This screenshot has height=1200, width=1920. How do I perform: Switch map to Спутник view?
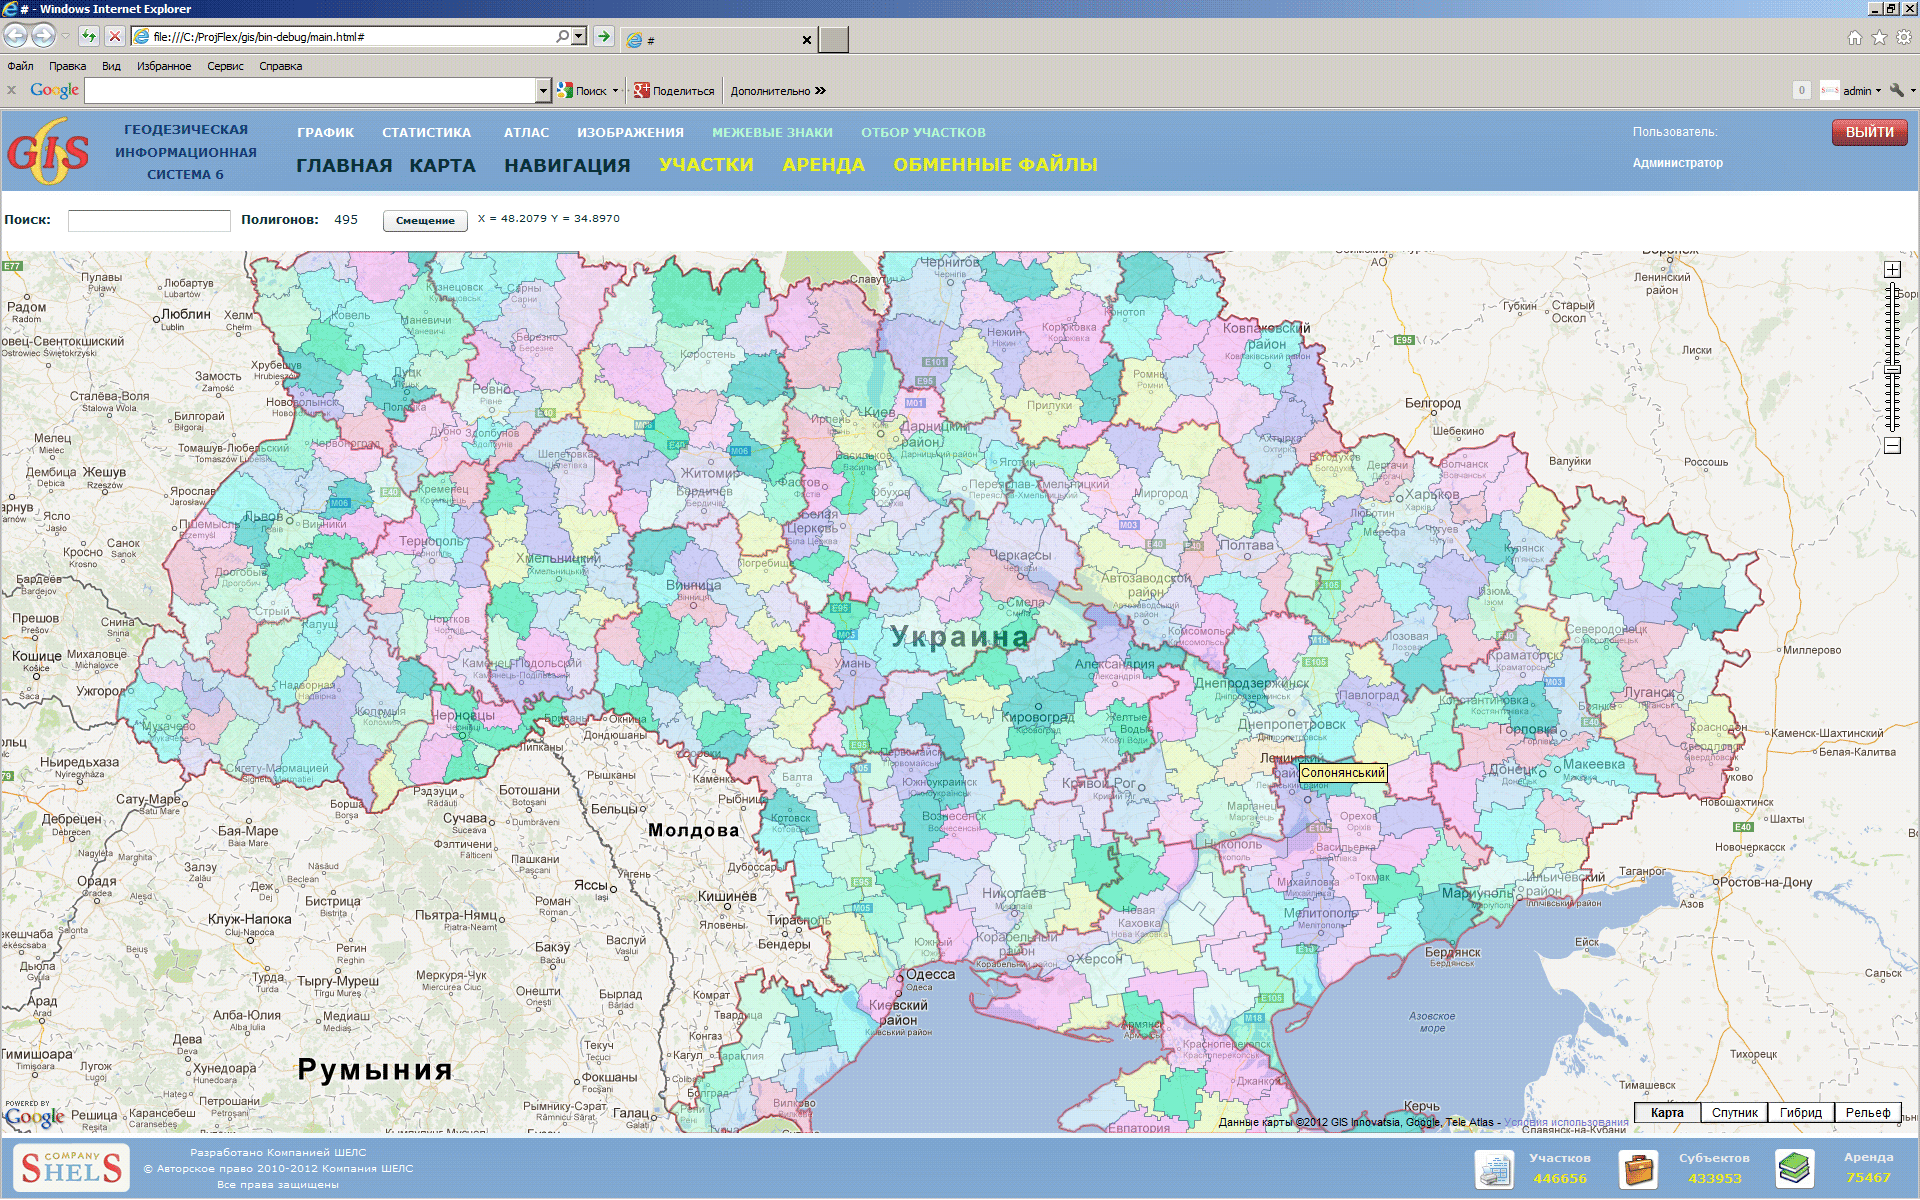1734,1112
